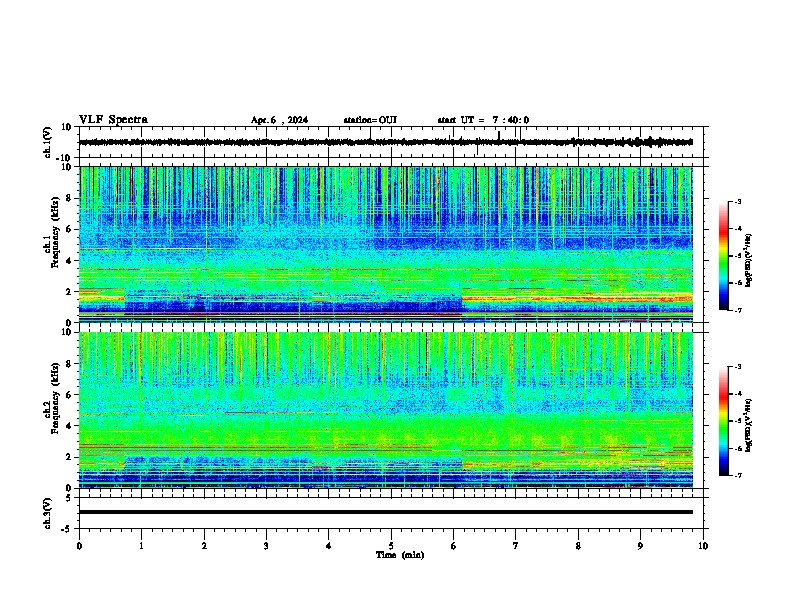The image size is (792, 612).
Task: Click the "ch.1(V)" waveform axis label
Action: point(47,142)
